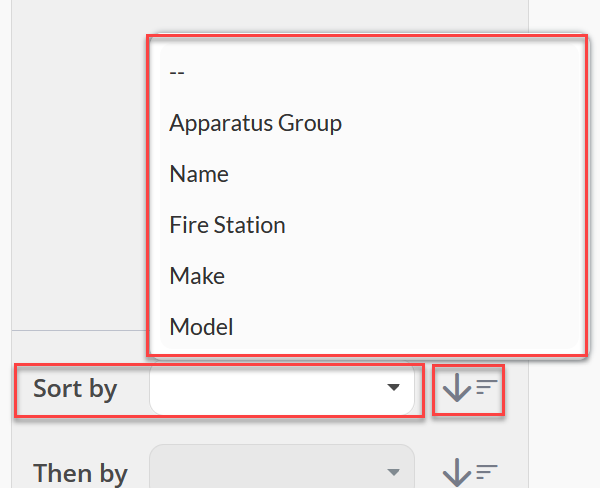Choose Model in the sort list
600x488 pixels.
(201, 327)
